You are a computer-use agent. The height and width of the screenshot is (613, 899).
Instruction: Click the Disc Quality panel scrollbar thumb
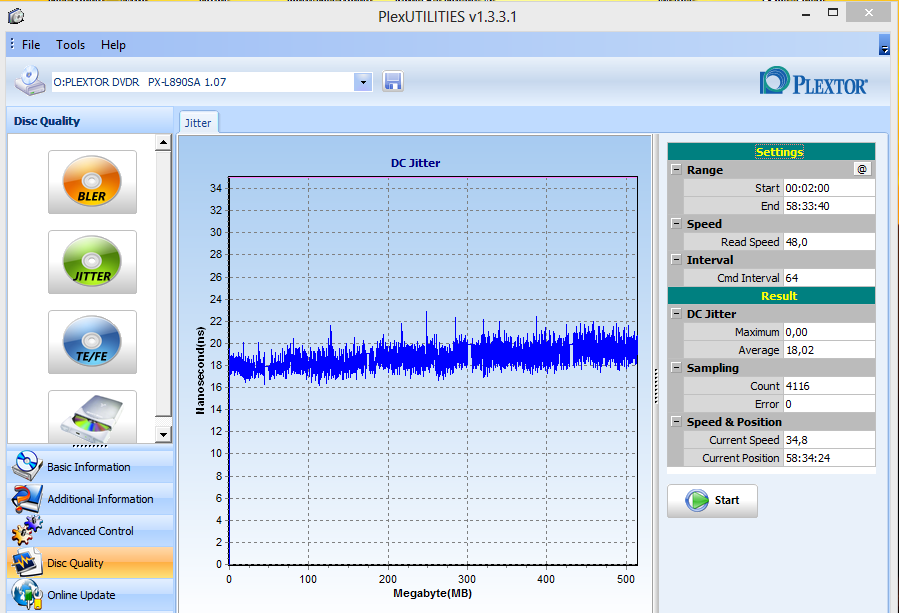click(x=163, y=284)
